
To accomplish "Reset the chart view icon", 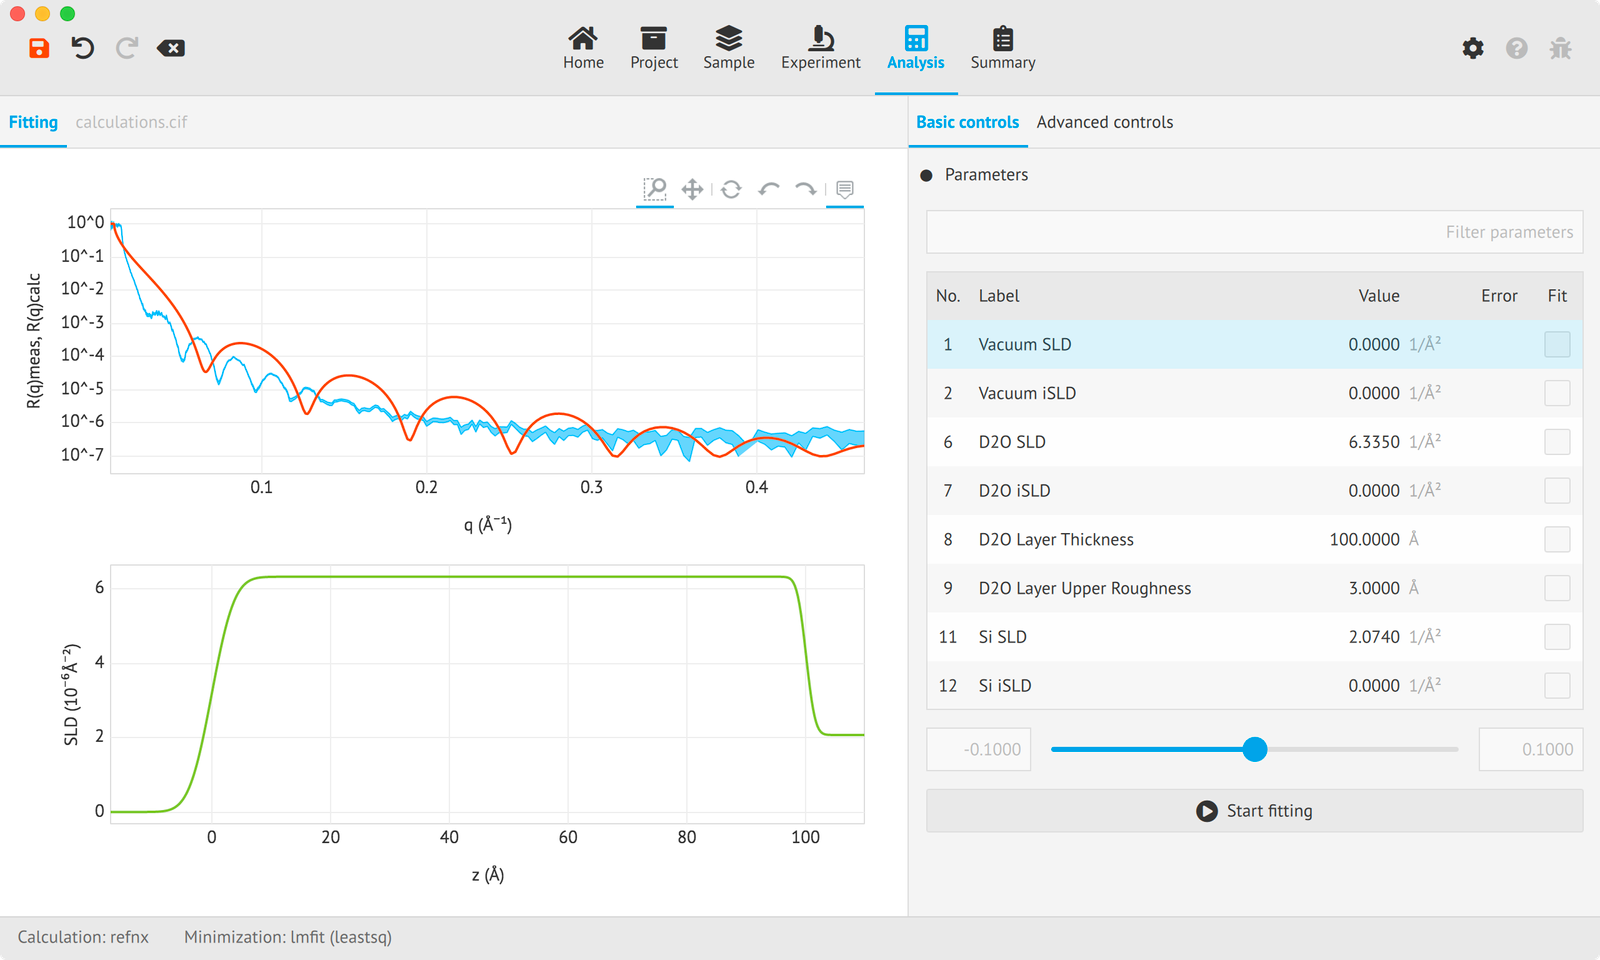I will pyautogui.click(x=731, y=189).
